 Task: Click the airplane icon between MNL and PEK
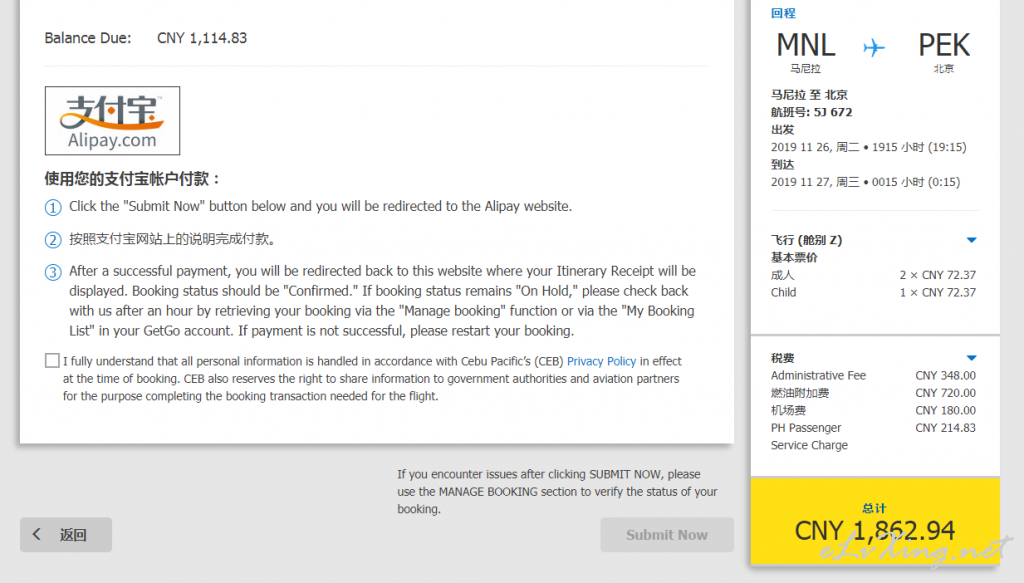(874, 48)
